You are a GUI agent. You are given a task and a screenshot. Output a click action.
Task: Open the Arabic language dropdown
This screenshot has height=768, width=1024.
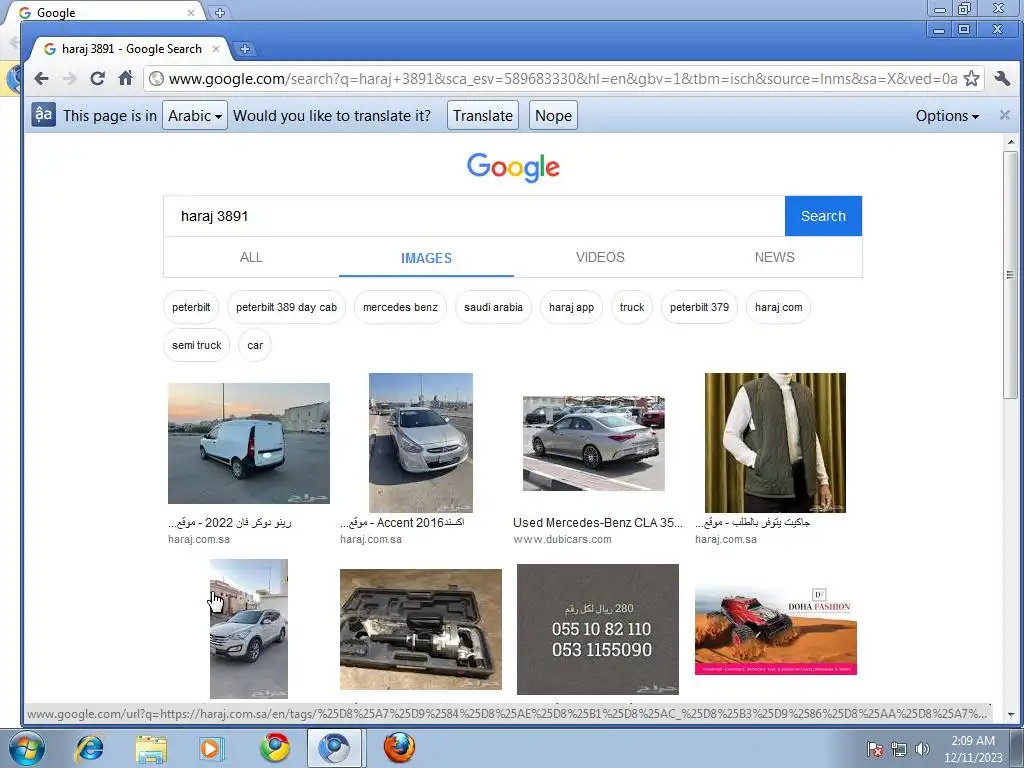[195, 116]
